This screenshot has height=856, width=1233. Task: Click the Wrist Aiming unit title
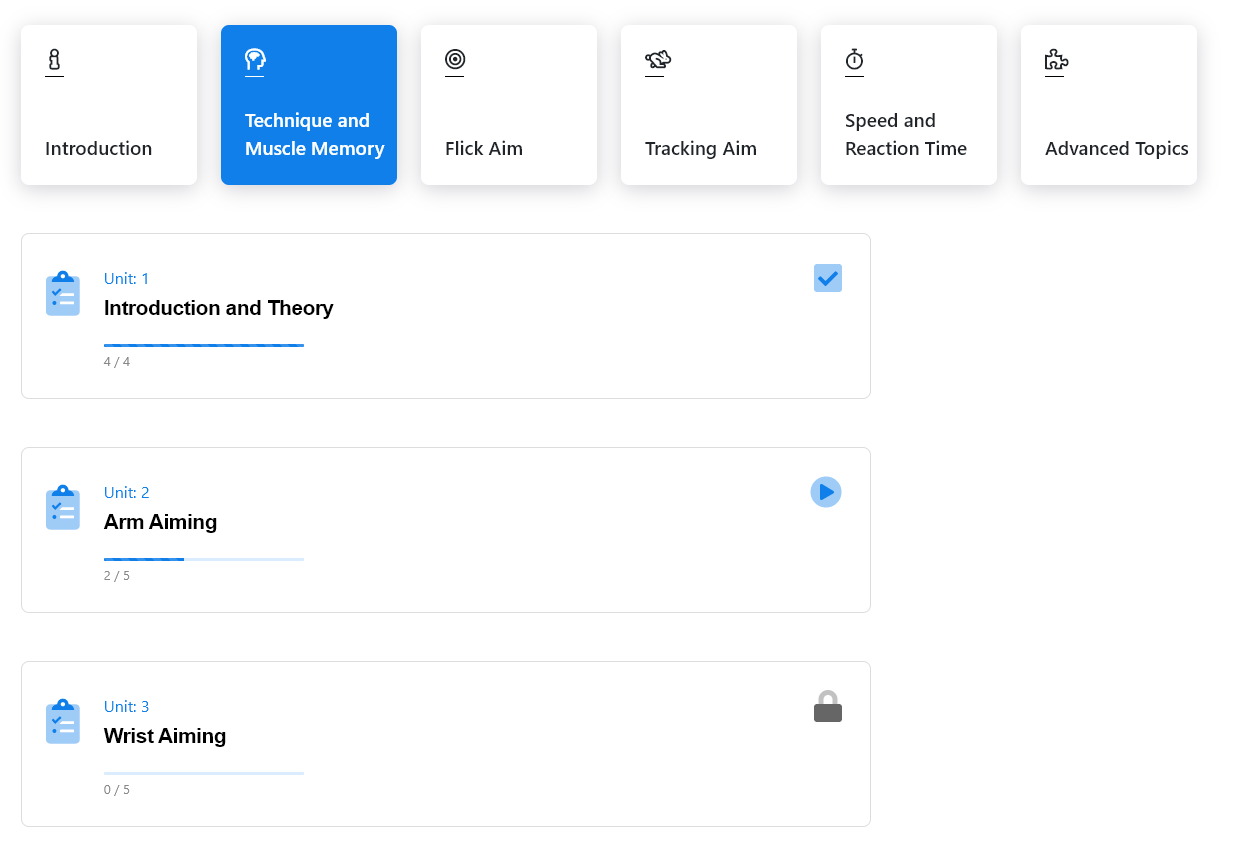click(165, 736)
